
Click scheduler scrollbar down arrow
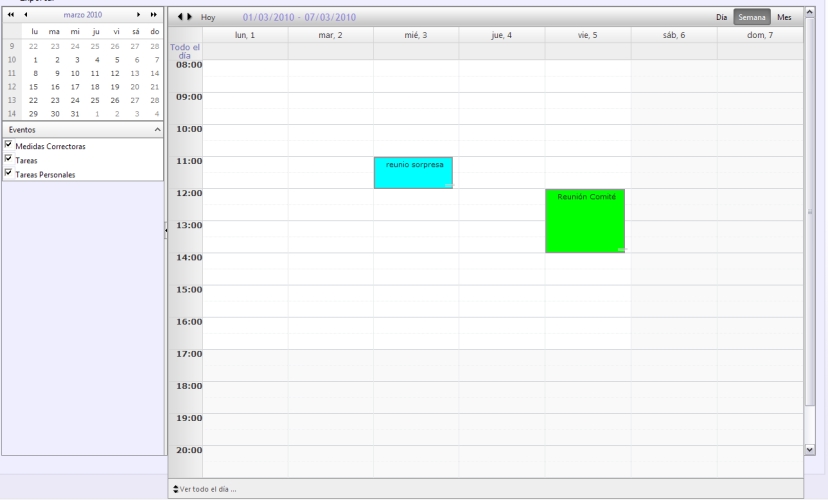(x=810, y=449)
